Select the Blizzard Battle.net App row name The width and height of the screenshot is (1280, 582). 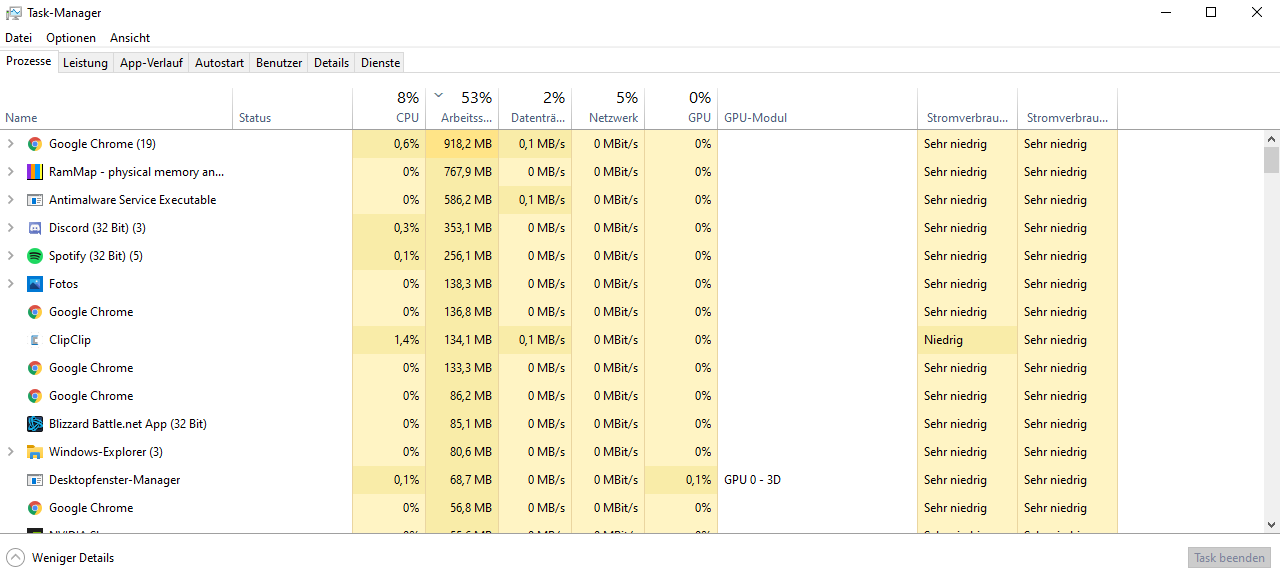(x=128, y=424)
